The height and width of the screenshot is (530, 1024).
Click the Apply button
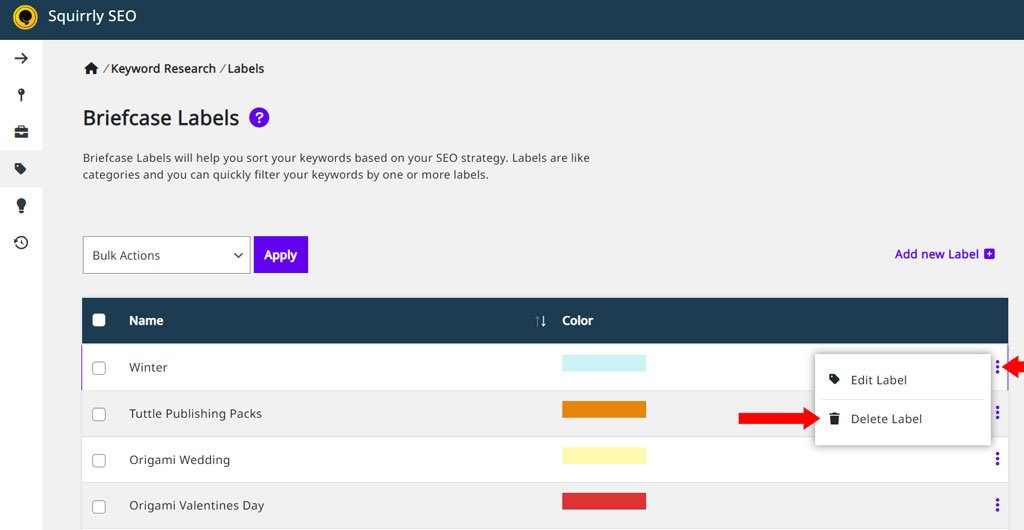point(281,255)
